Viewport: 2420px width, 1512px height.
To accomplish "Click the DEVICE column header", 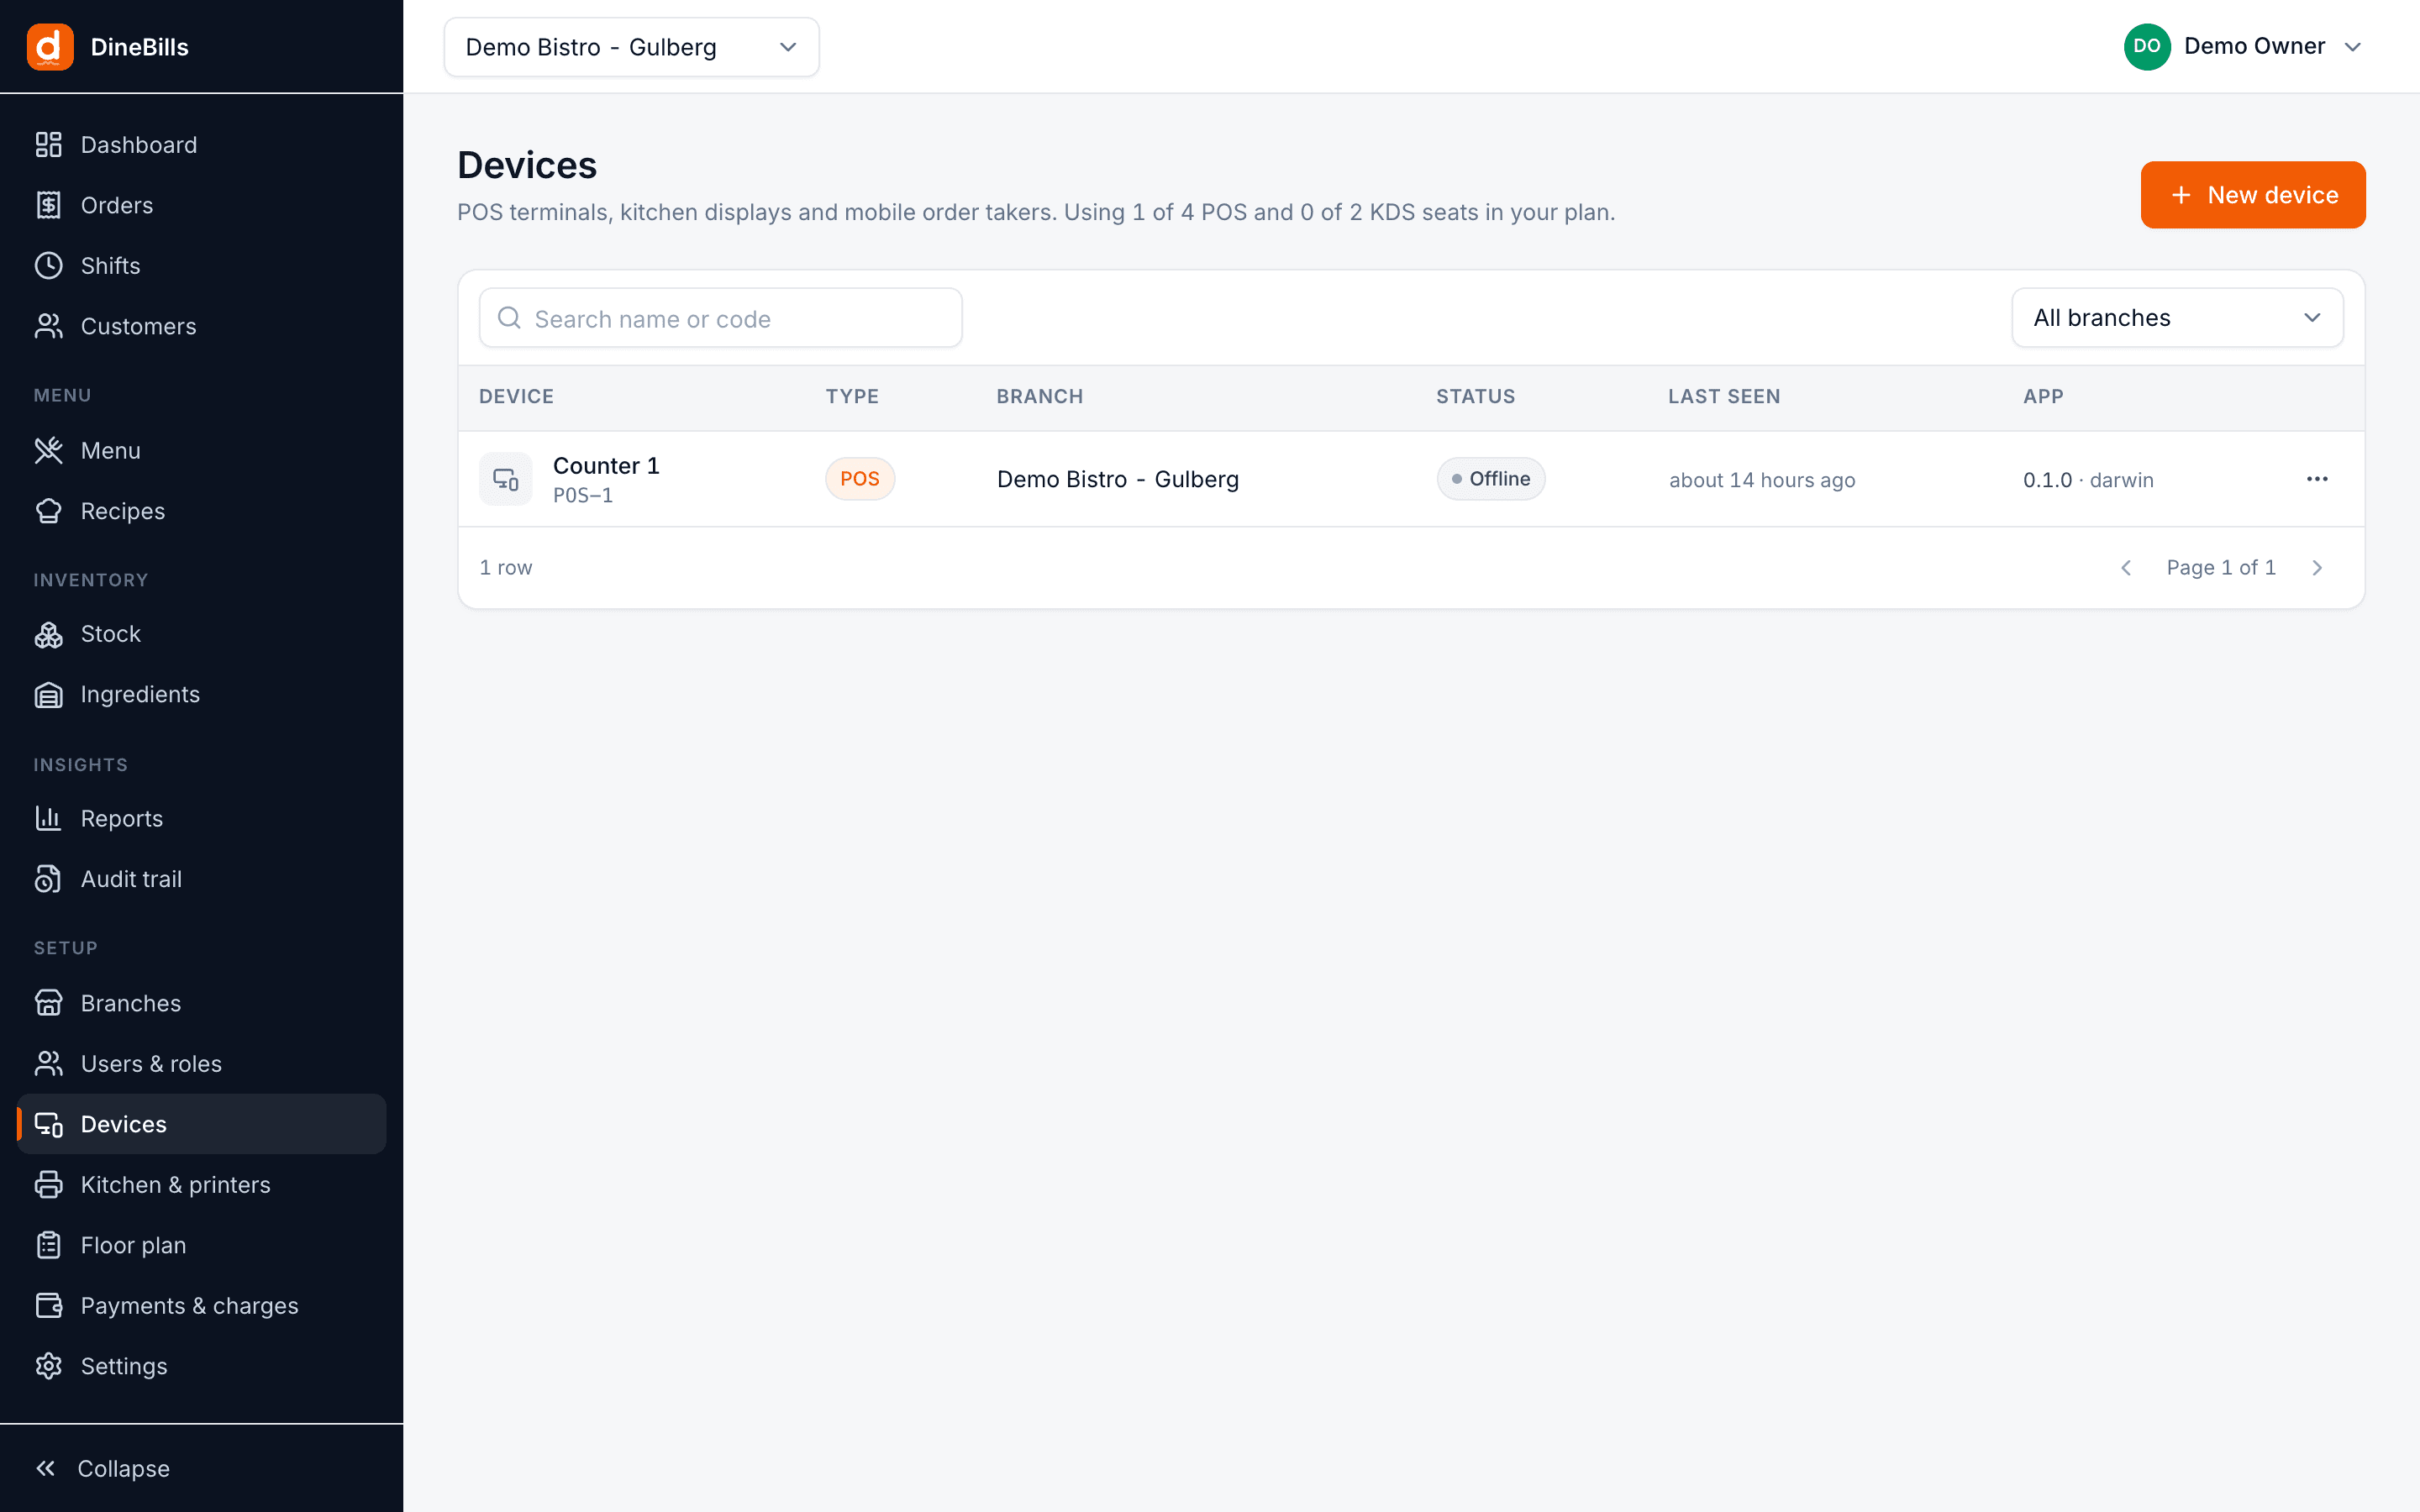I will tap(516, 397).
